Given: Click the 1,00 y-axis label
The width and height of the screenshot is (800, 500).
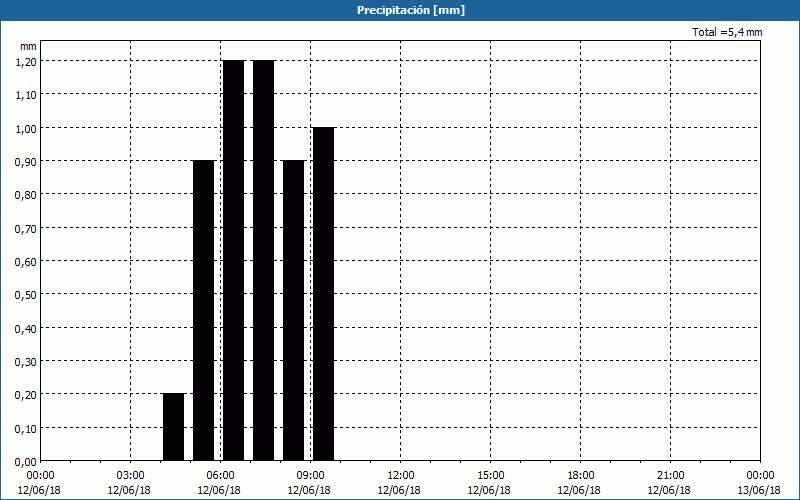Looking at the screenshot, I should (26, 128).
